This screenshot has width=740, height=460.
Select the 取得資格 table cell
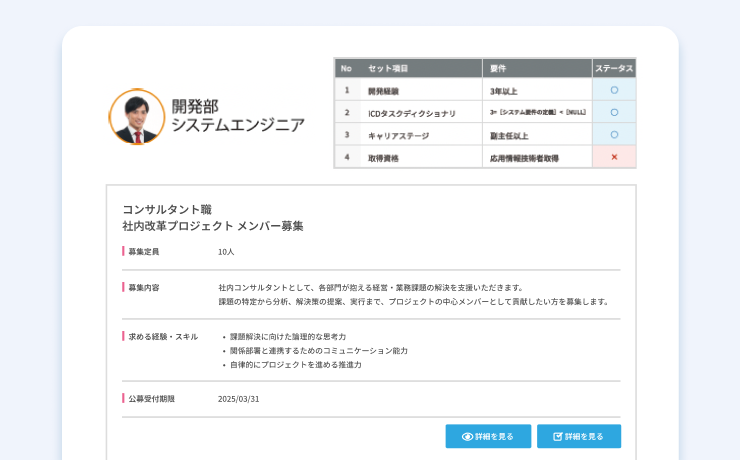[421, 157]
